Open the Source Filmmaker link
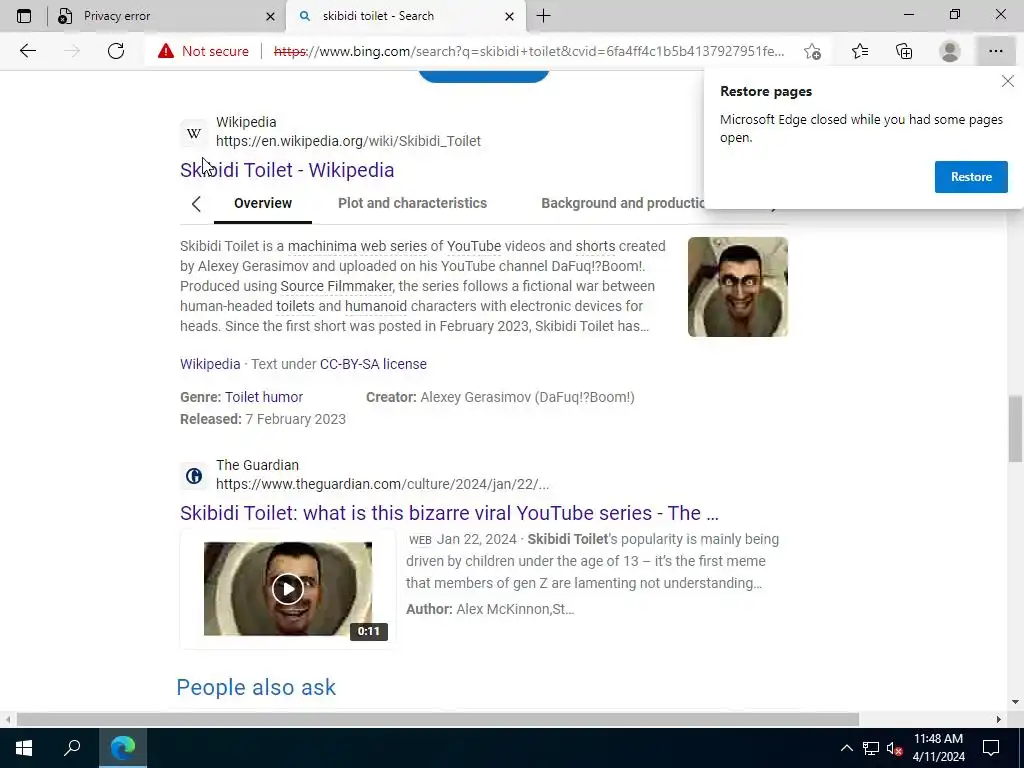The height and width of the screenshot is (768, 1024). coord(336,286)
